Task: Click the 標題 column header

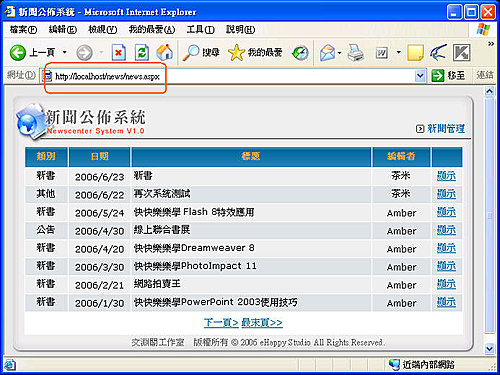Action: tap(251, 156)
